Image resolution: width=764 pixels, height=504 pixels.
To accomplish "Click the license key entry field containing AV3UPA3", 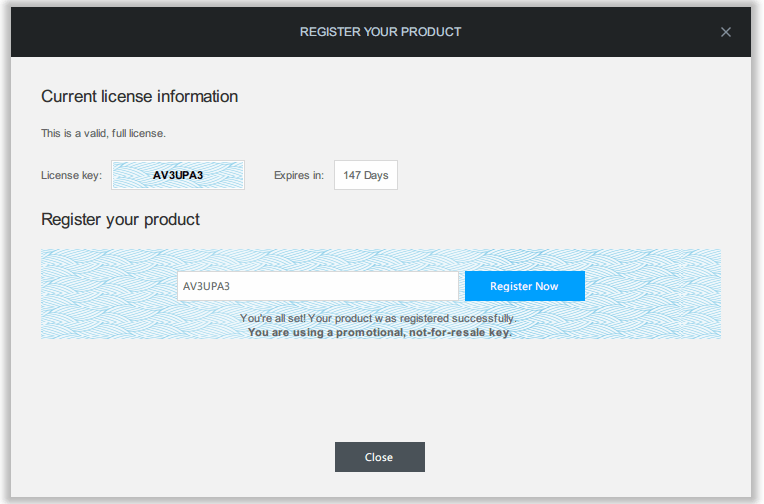I will [x=318, y=286].
